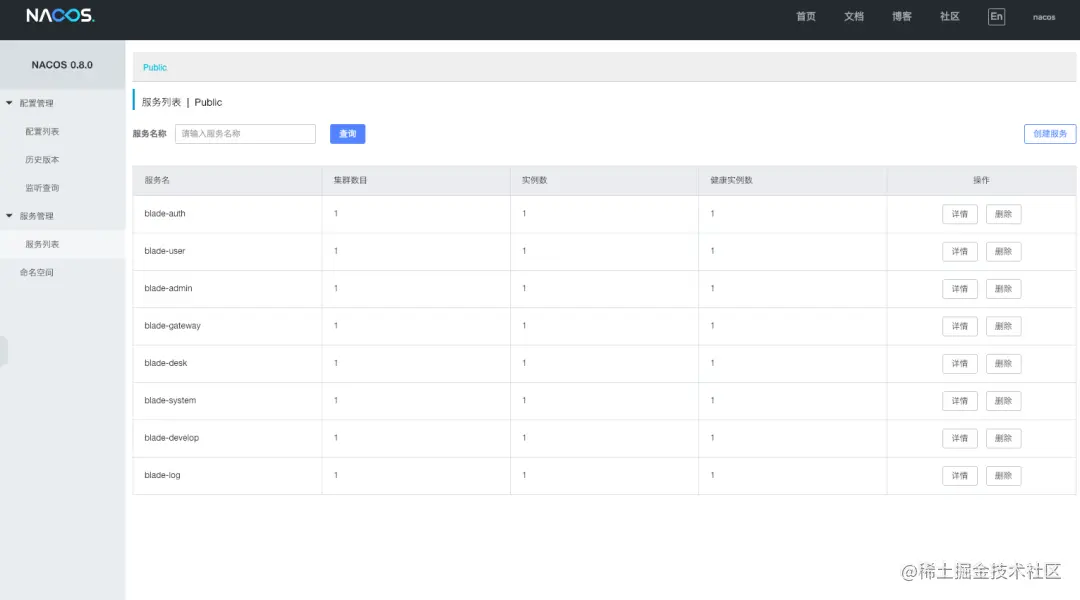The height and width of the screenshot is (600, 1080).
Task: Select the blade-system service name
Action: click(x=170, y=400)
